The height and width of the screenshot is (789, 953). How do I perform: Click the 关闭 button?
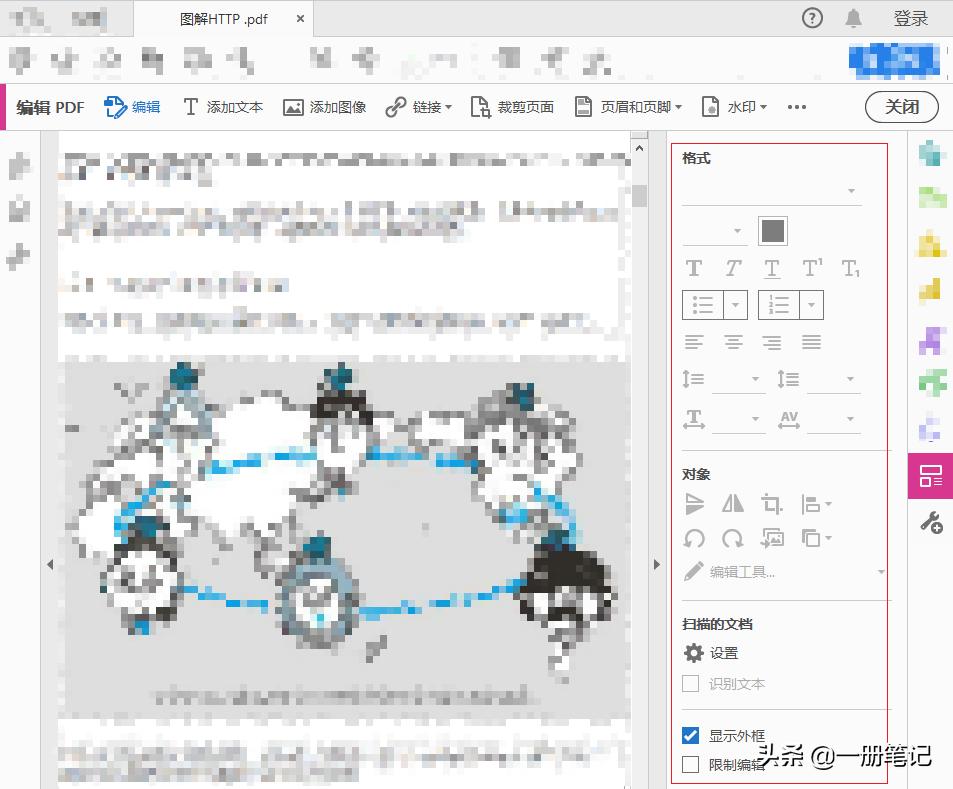click(901, 106)
